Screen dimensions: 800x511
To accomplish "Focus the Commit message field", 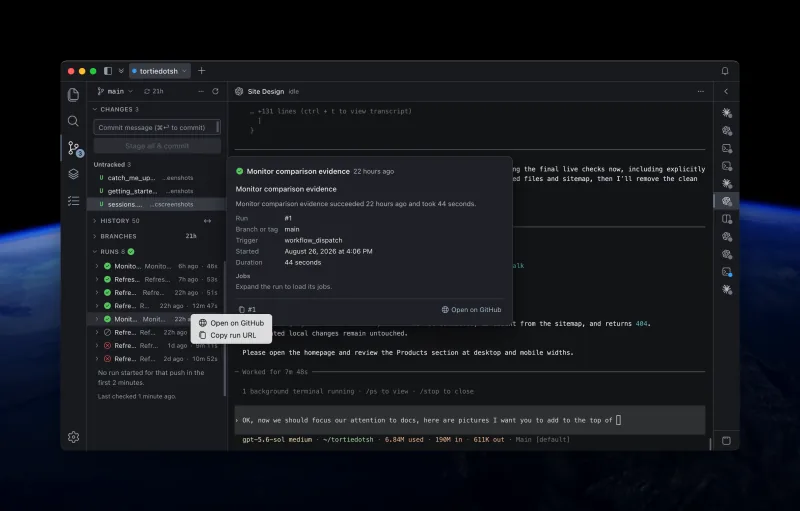I will point(157,127).
